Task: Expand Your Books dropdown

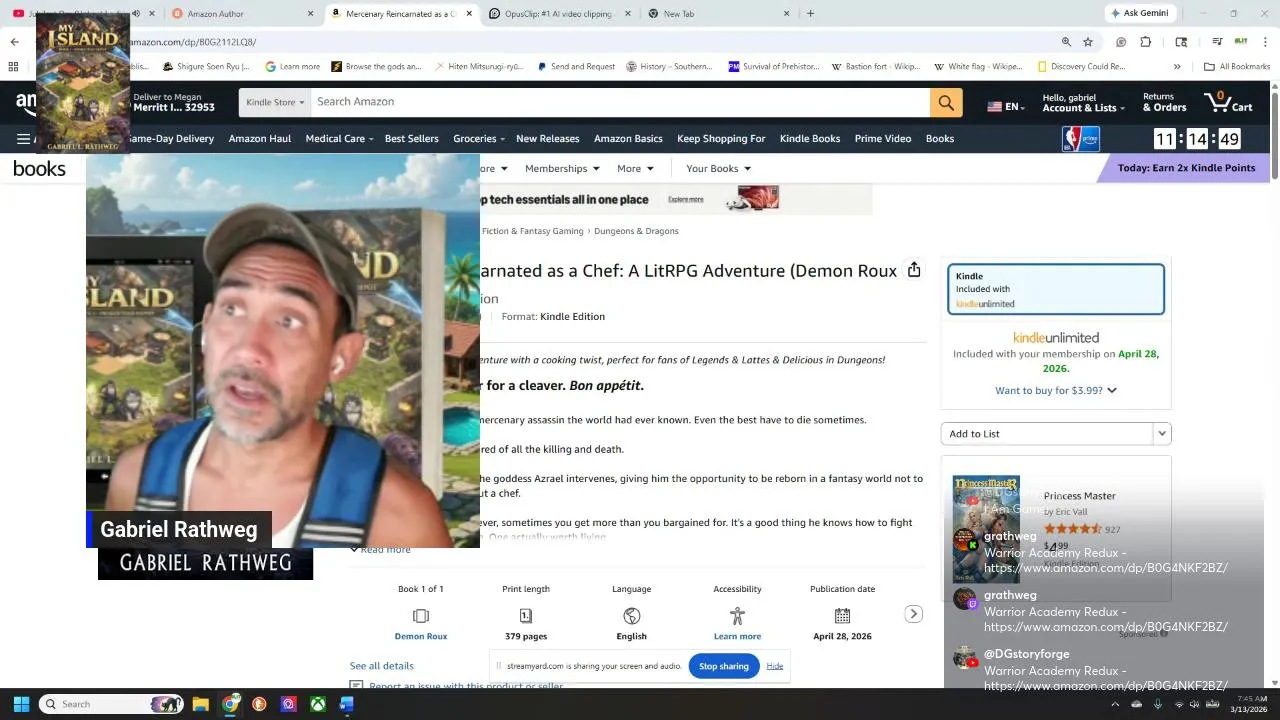Action: point(718,169)
